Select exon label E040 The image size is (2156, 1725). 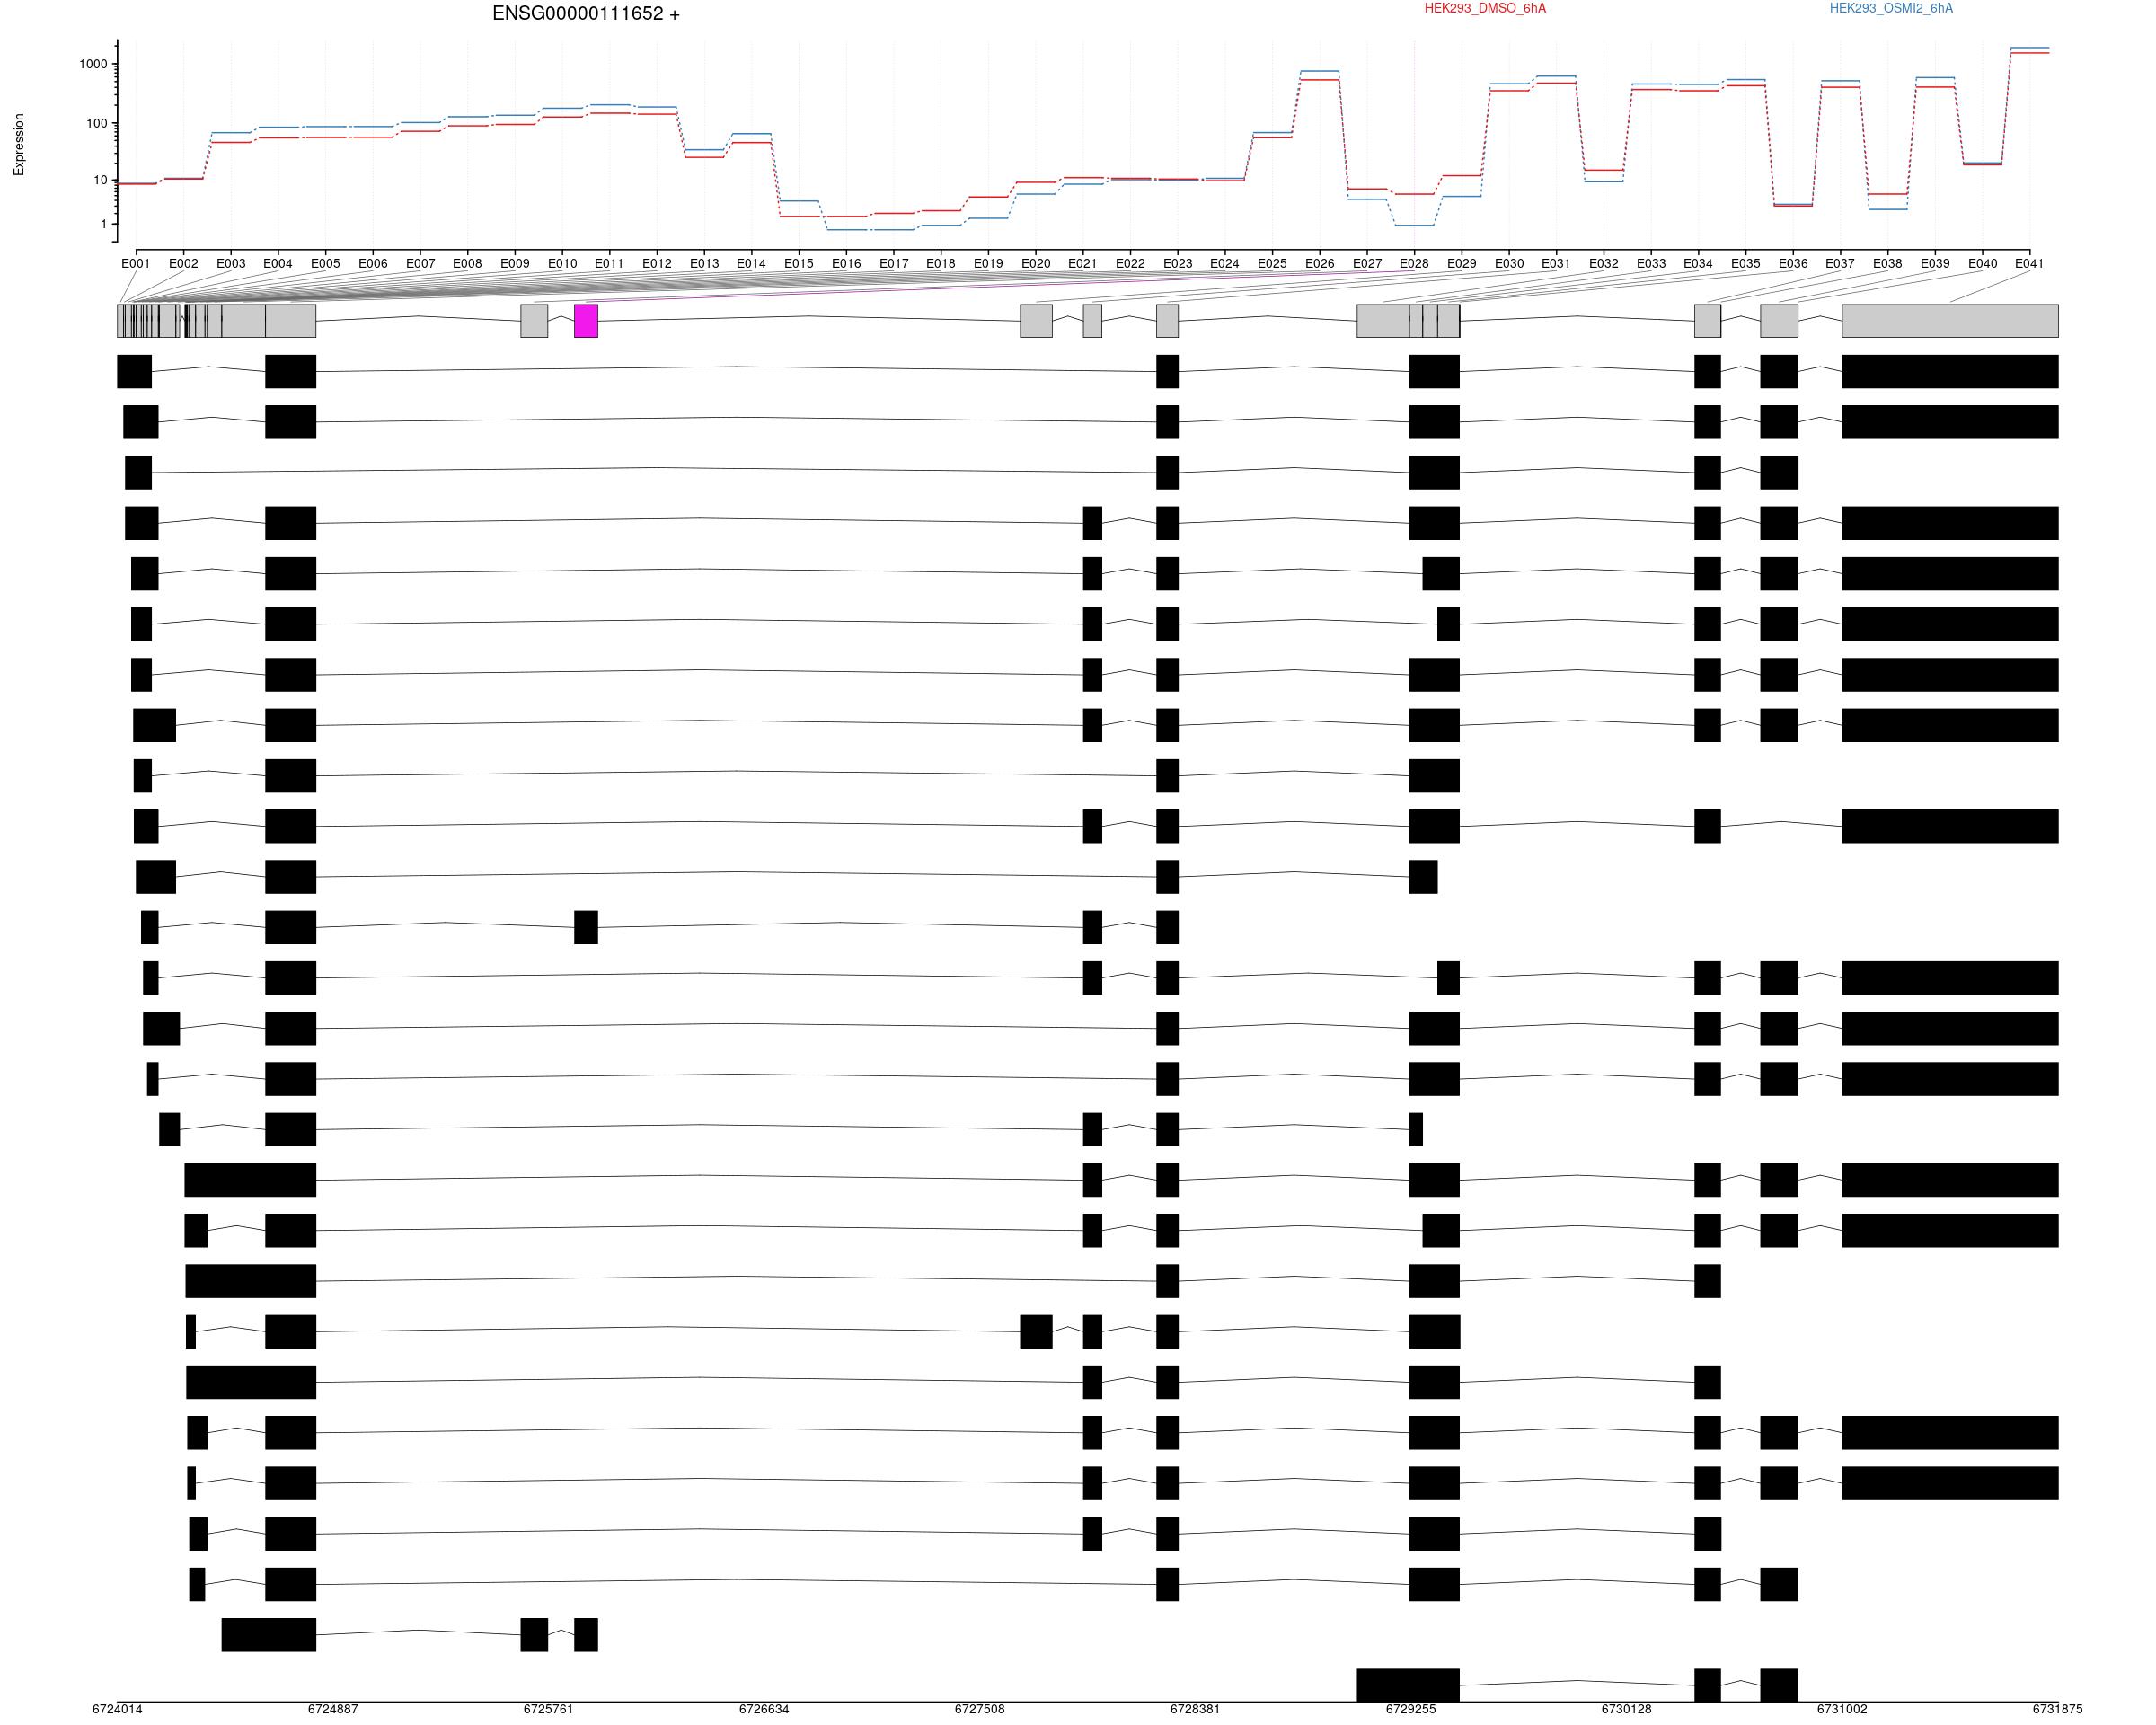[x=1983, y=264]
